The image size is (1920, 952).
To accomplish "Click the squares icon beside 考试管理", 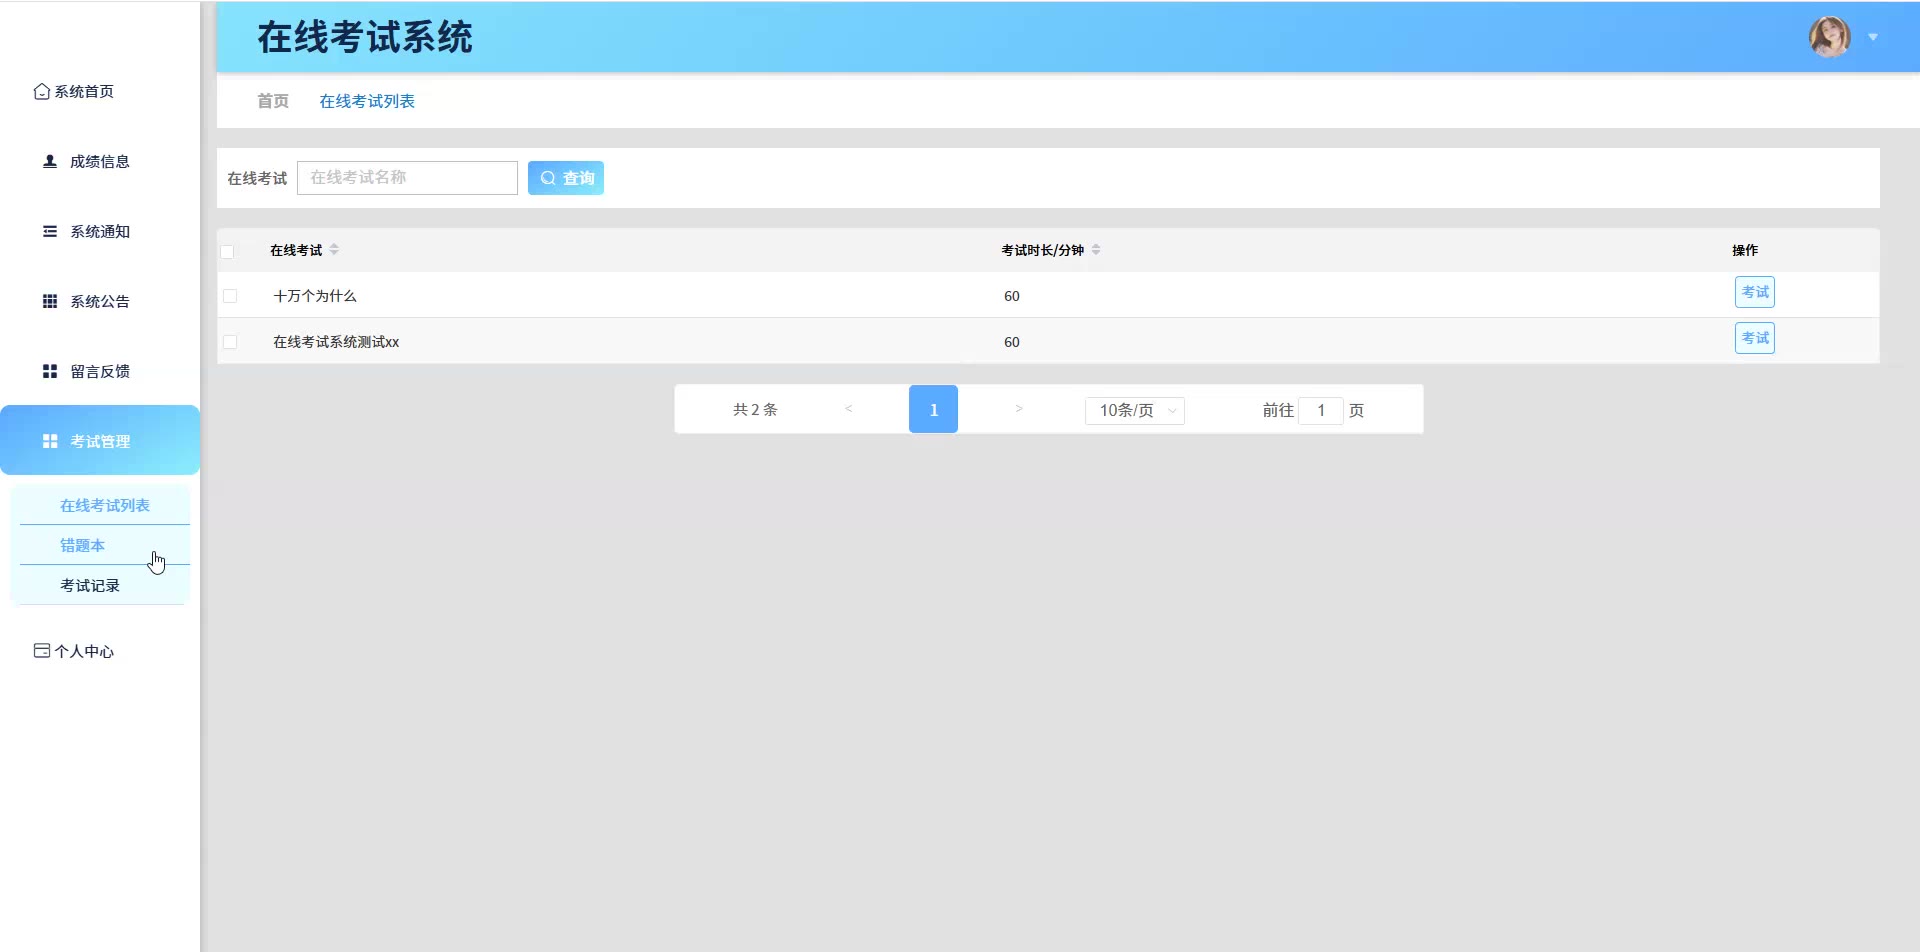I will coord(49,441).
